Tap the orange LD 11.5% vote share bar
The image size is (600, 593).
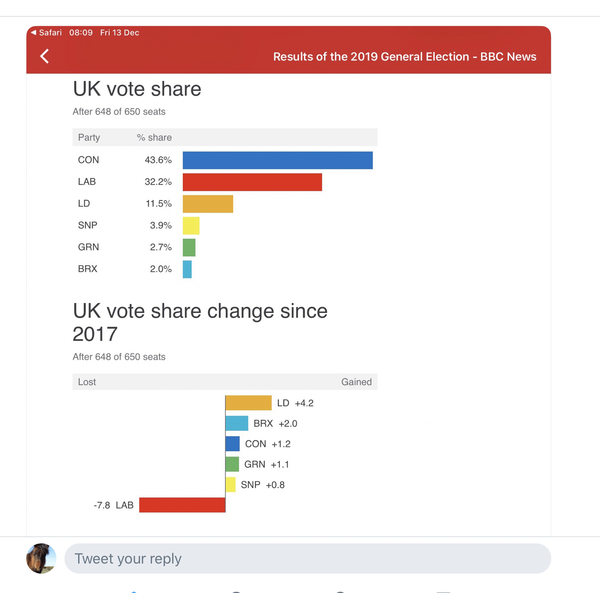[x=208, y=204]
